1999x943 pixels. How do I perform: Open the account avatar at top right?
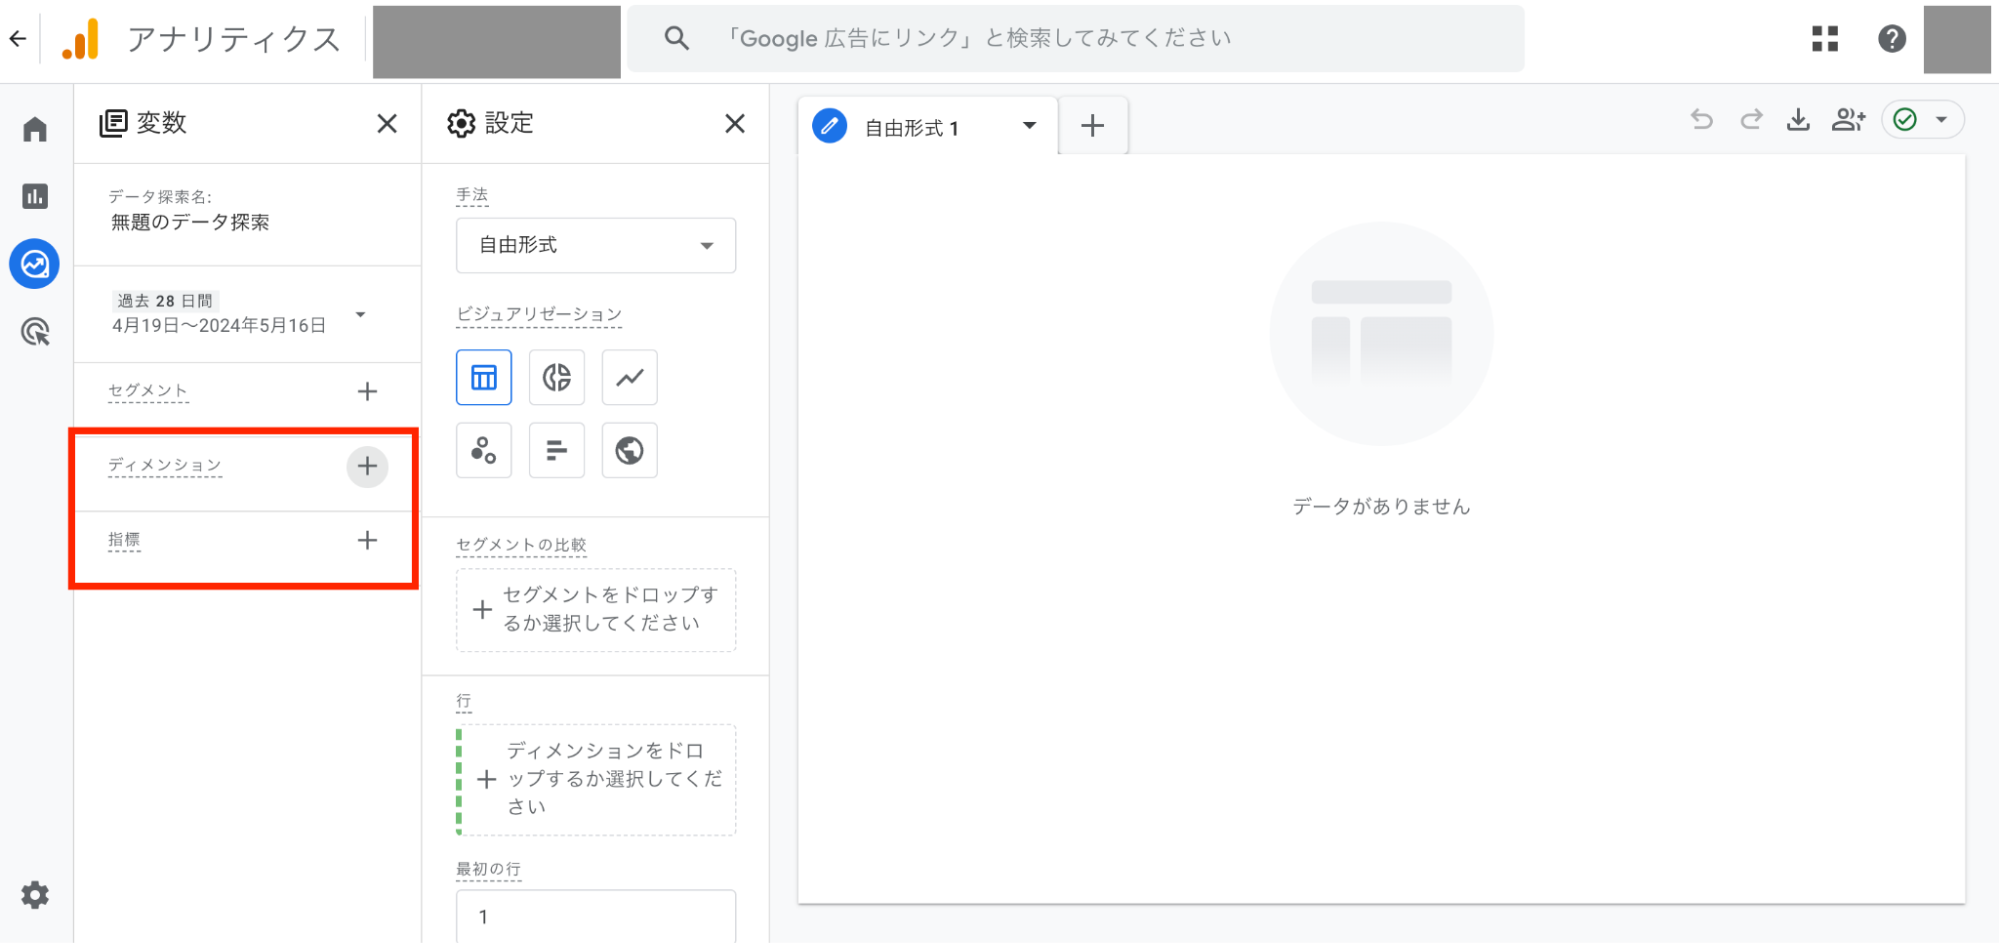[1957, 39]
